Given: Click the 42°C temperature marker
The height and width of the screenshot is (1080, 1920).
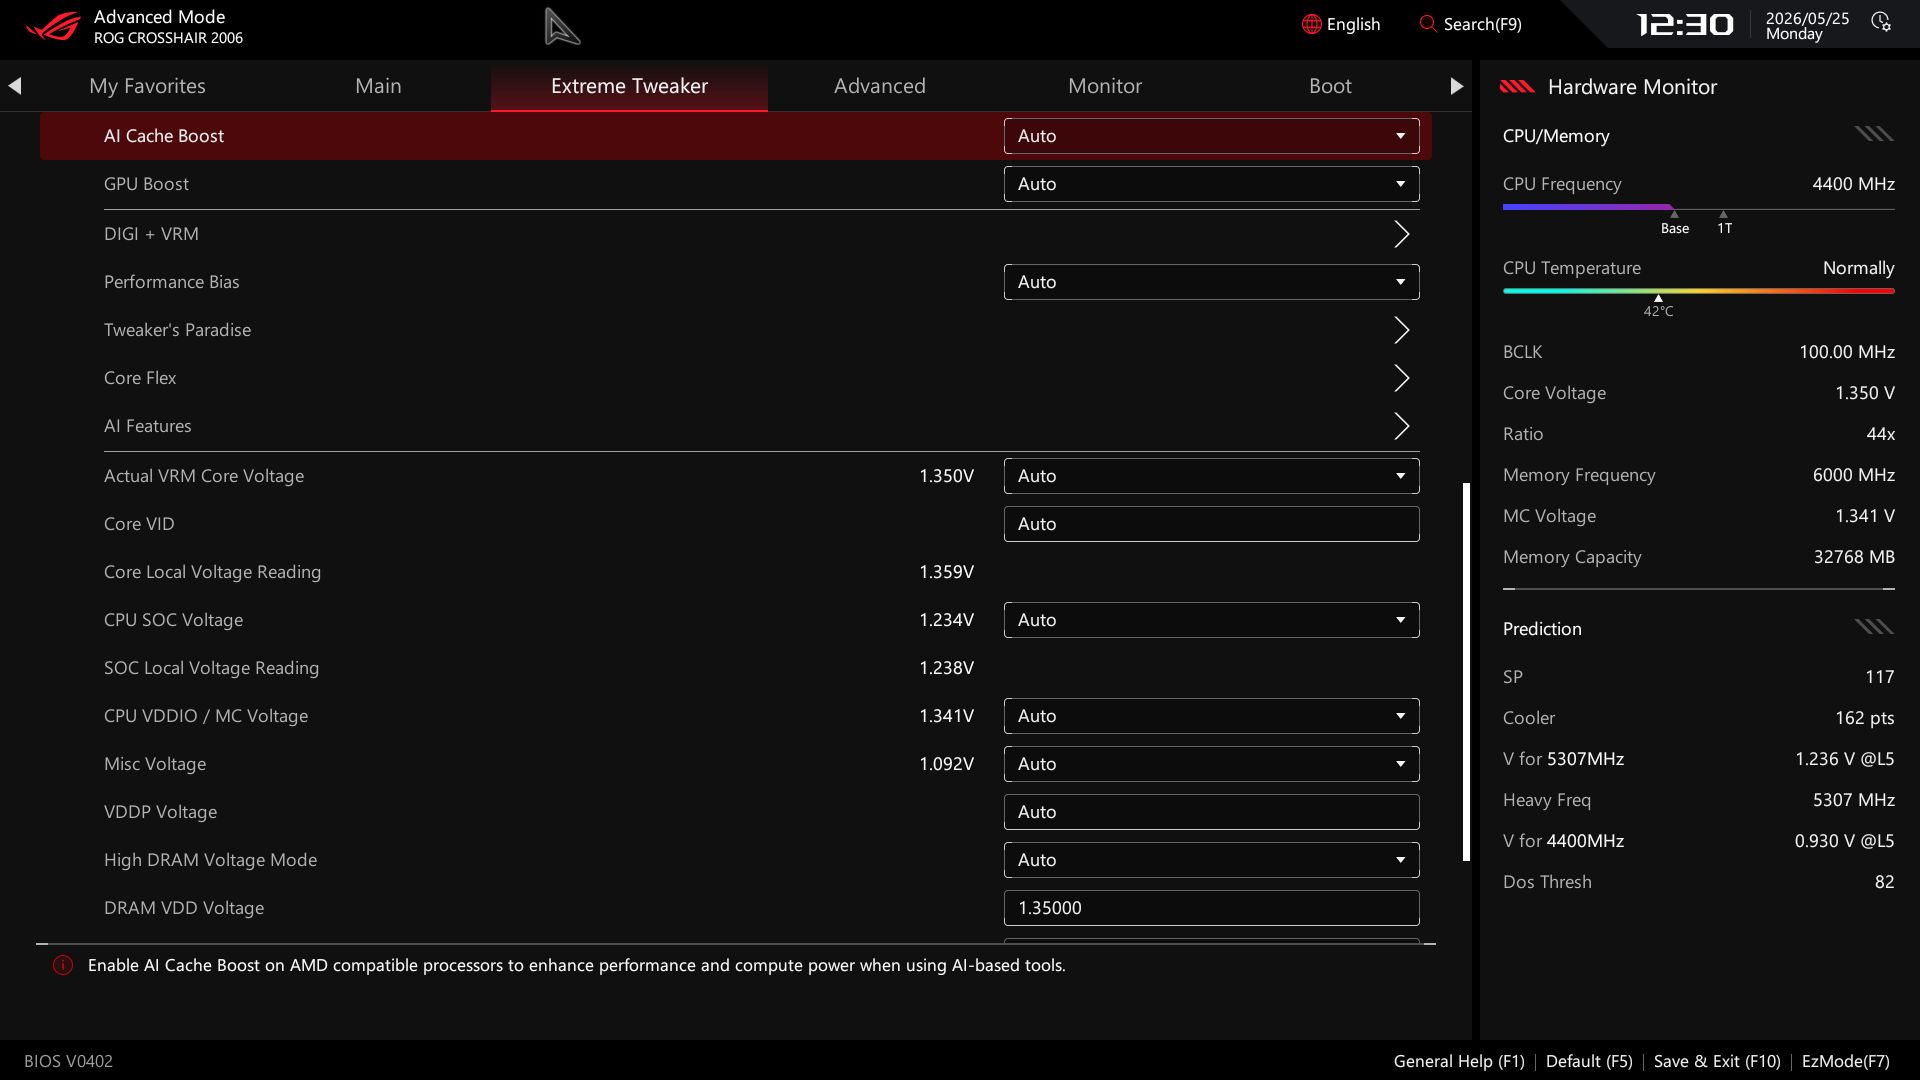Looking at the screenshot, I should pos(1658,306).
